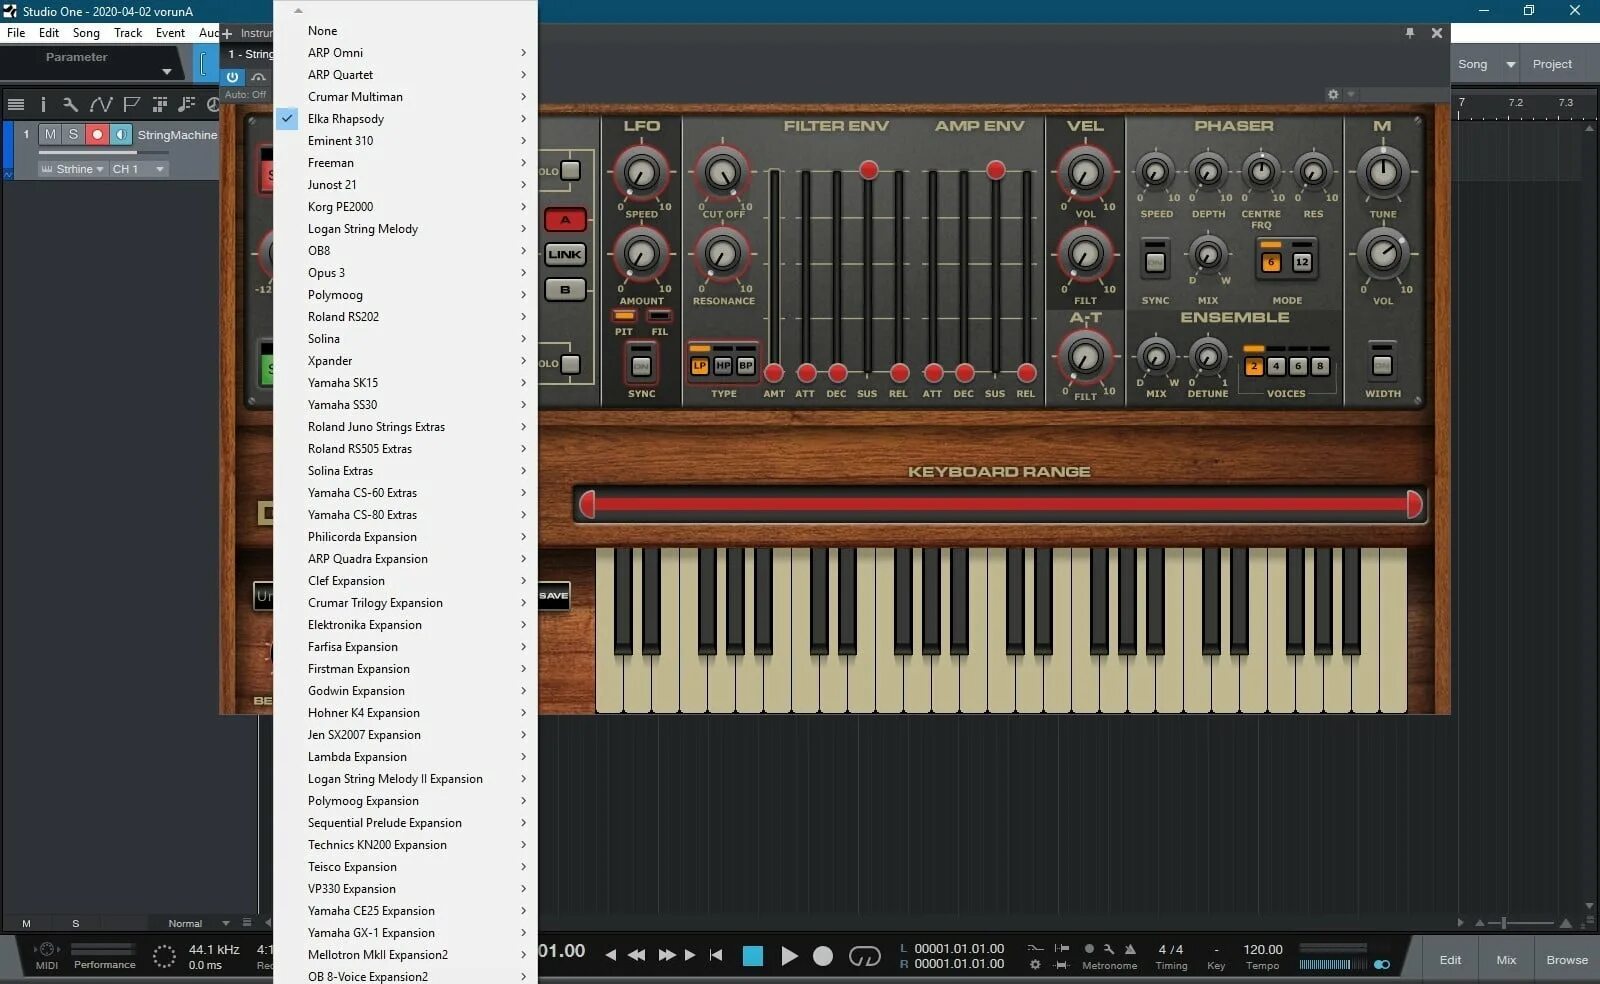The height and width of the screenshot is (984, 1600).
Task: Toggle the LFO SYNC switch
Action: pos(641,365)
